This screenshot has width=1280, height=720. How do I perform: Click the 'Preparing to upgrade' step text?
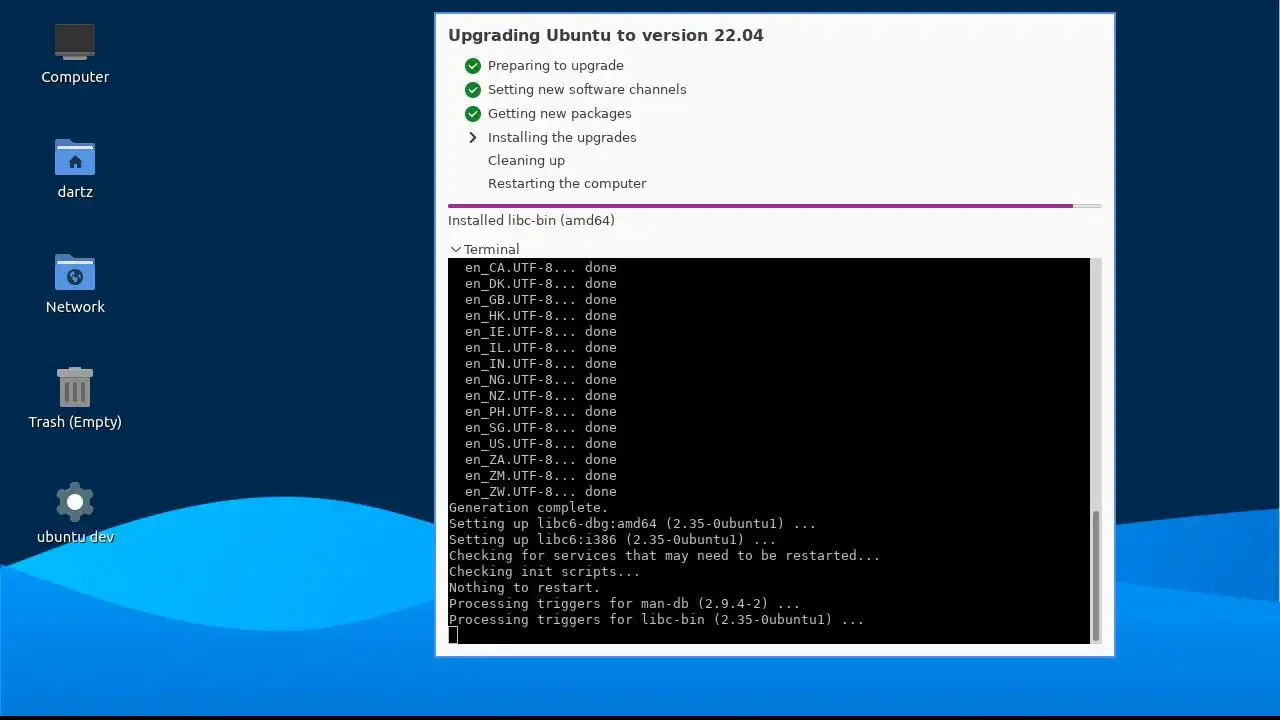556,66
